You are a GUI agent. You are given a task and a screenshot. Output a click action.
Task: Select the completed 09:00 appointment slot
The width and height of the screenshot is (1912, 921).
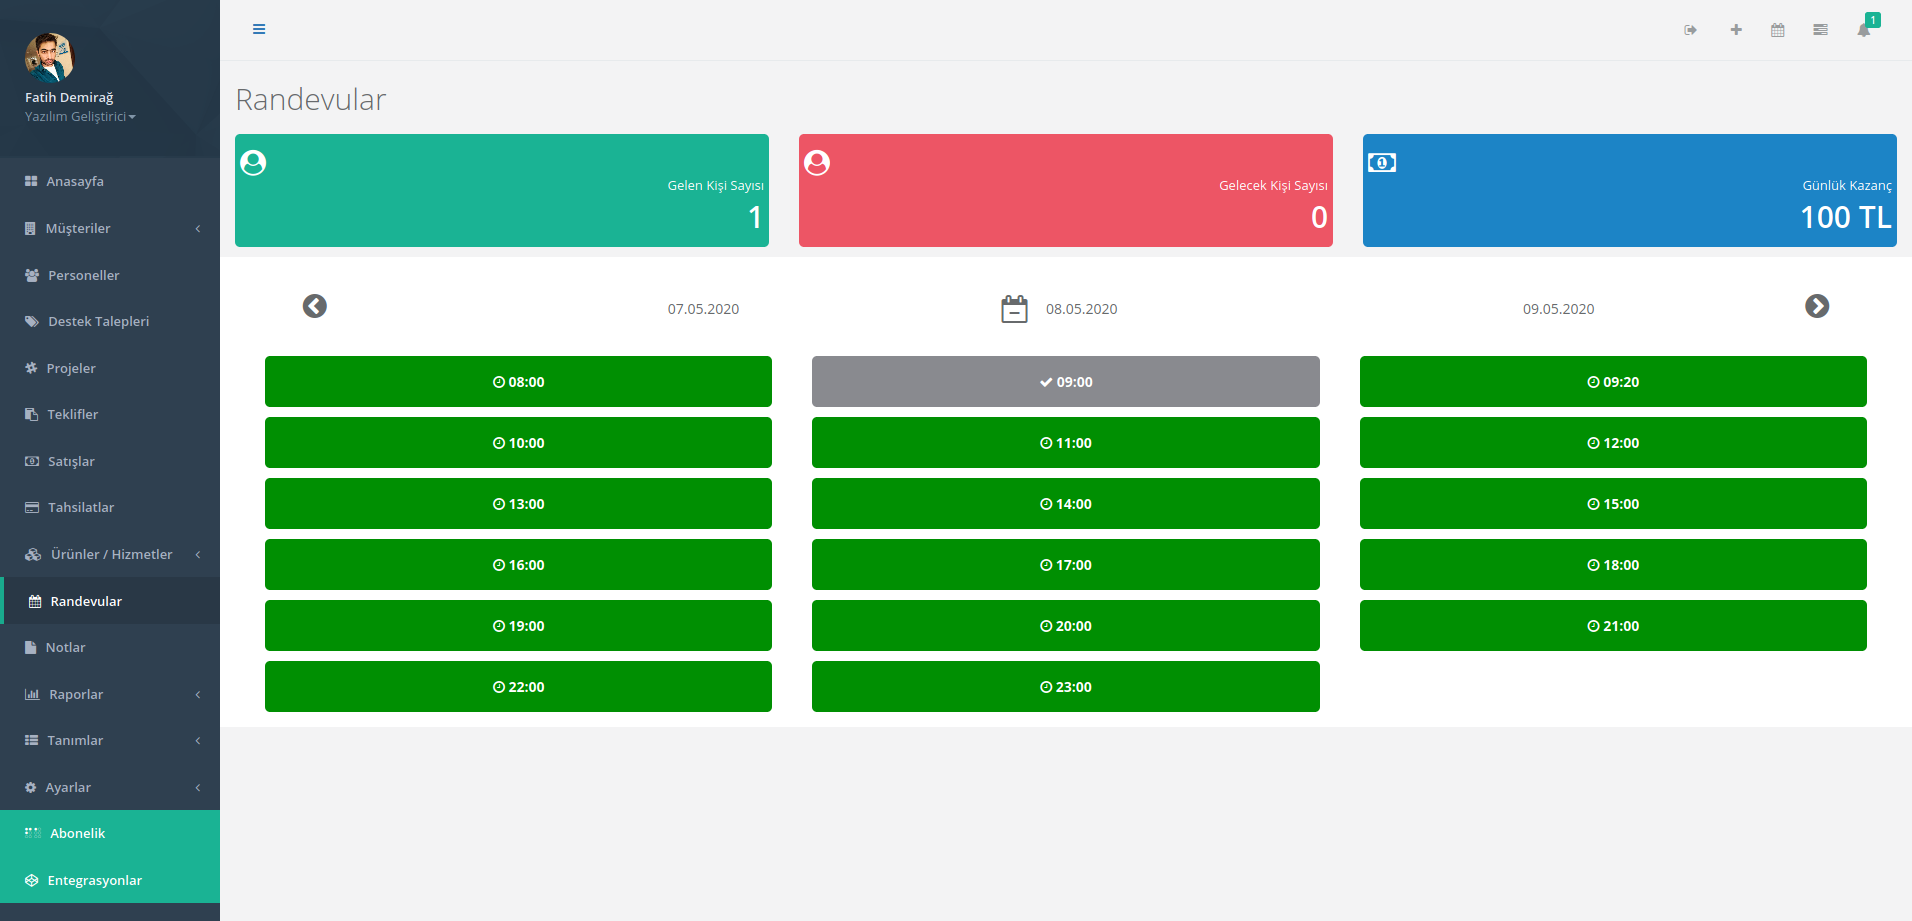click(x=1065, y=382)
